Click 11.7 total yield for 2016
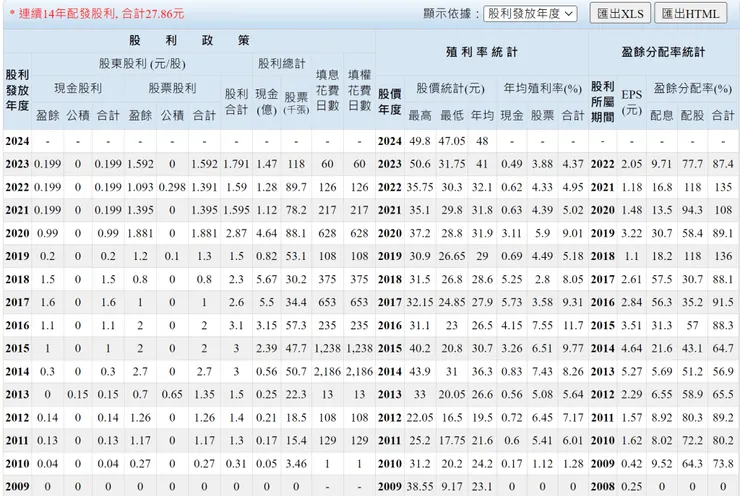 [572, 325]
